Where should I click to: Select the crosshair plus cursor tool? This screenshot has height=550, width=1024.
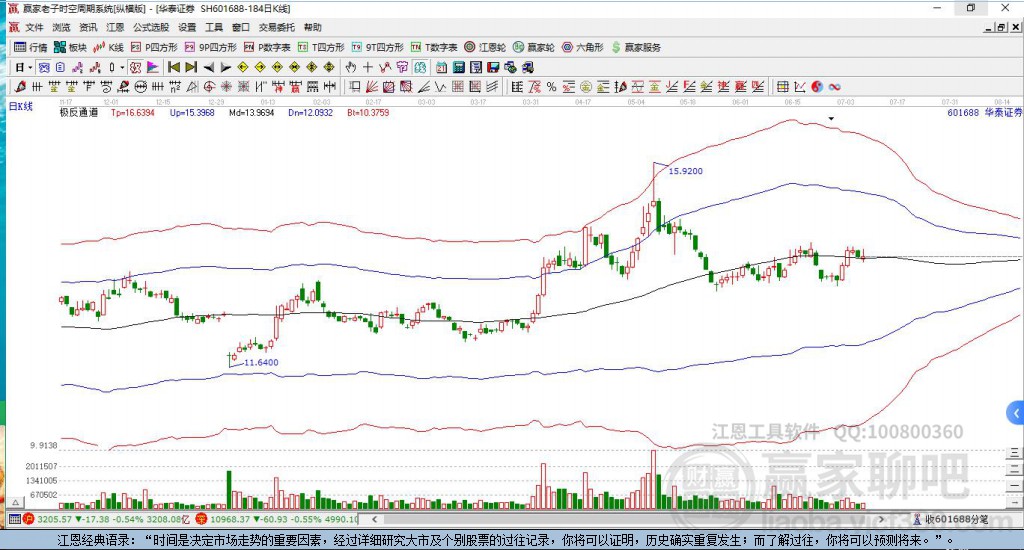click(x=368, y=67)
